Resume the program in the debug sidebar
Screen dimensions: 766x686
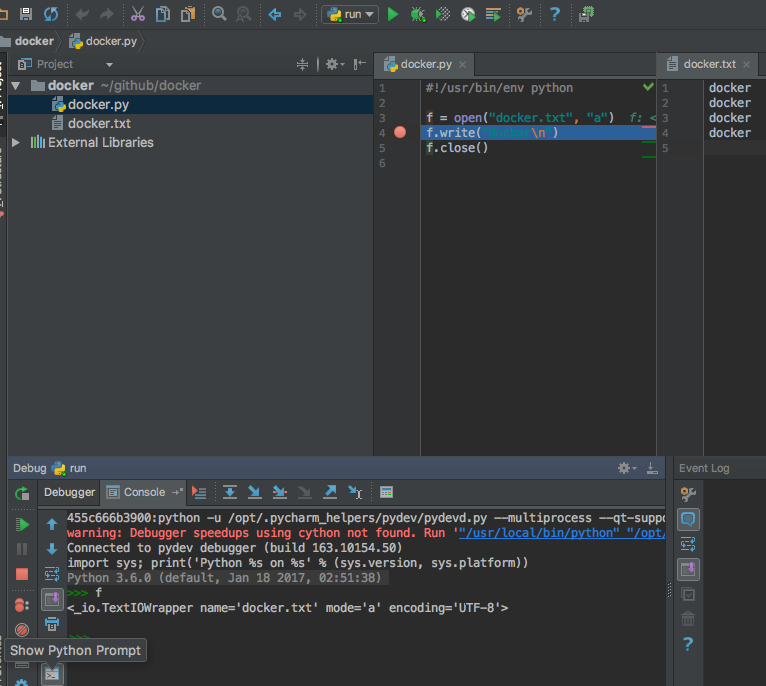pyautogui.click(x=22, y=525)
